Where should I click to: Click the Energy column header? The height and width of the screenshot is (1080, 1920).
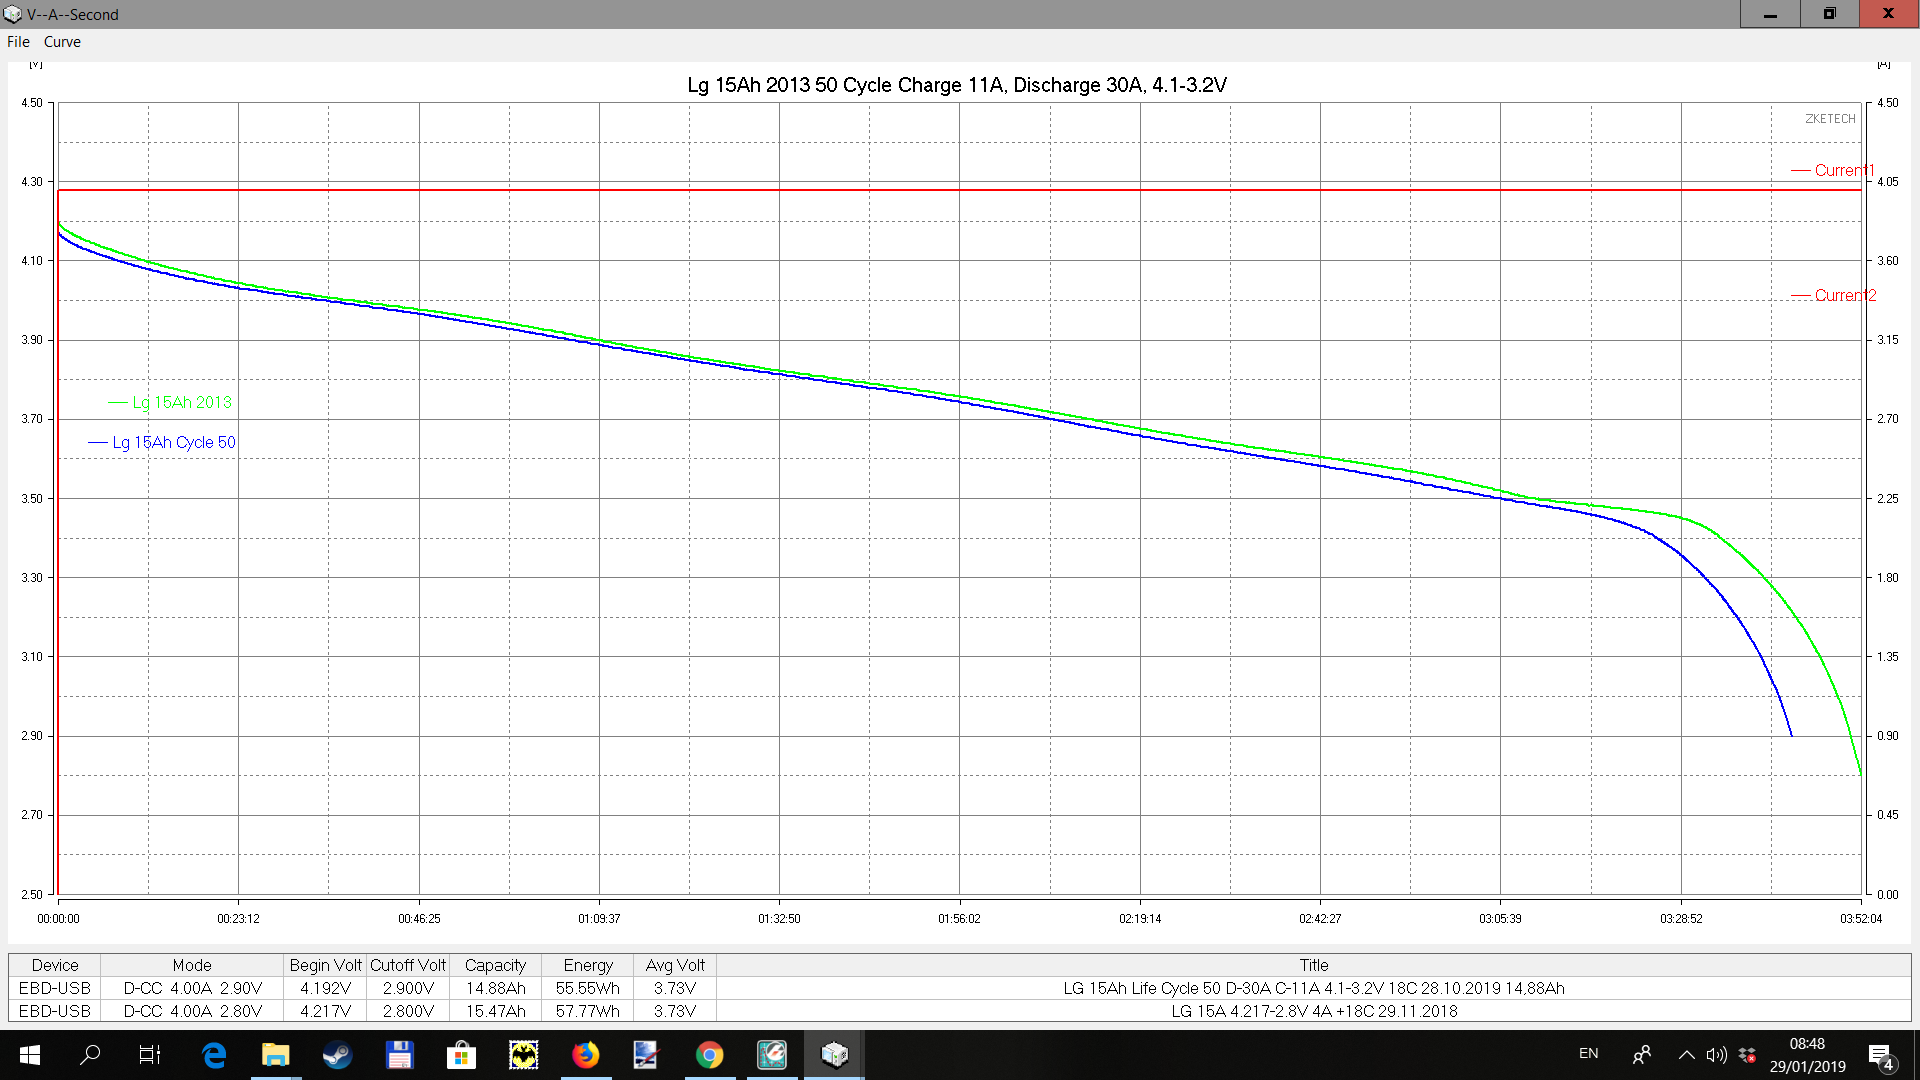pyautogui.click(x=587, y=965)
